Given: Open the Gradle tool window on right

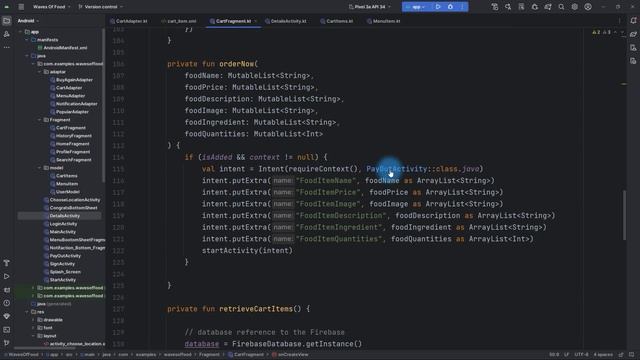Looking at the screenshot, I should click(633, 34).
